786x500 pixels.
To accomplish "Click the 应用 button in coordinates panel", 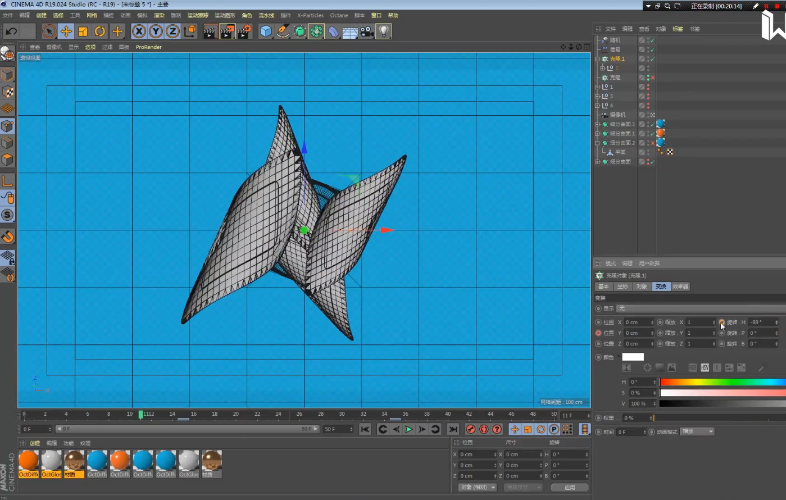I will pos(569,487).
